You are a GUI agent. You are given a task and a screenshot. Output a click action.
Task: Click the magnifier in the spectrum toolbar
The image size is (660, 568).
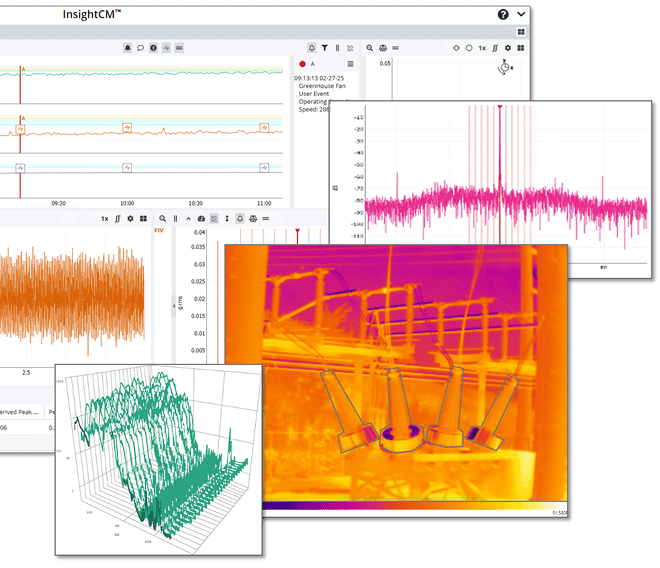point(162,218)
